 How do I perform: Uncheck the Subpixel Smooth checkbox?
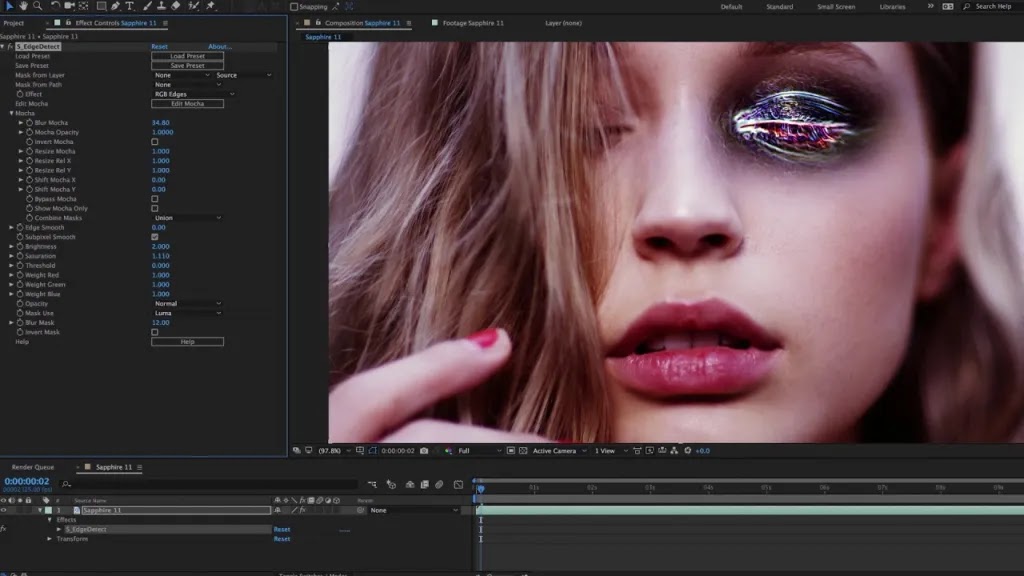tap(154, 237)
